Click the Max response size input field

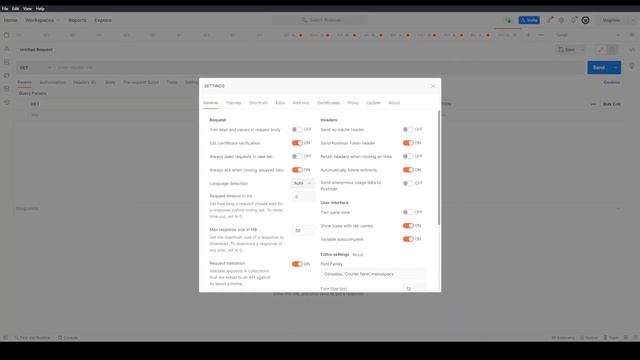click(x=303, y=231)
